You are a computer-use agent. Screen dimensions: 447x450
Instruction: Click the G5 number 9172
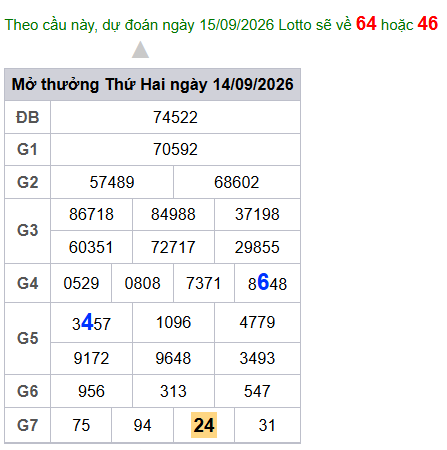(x=91, y=358)
